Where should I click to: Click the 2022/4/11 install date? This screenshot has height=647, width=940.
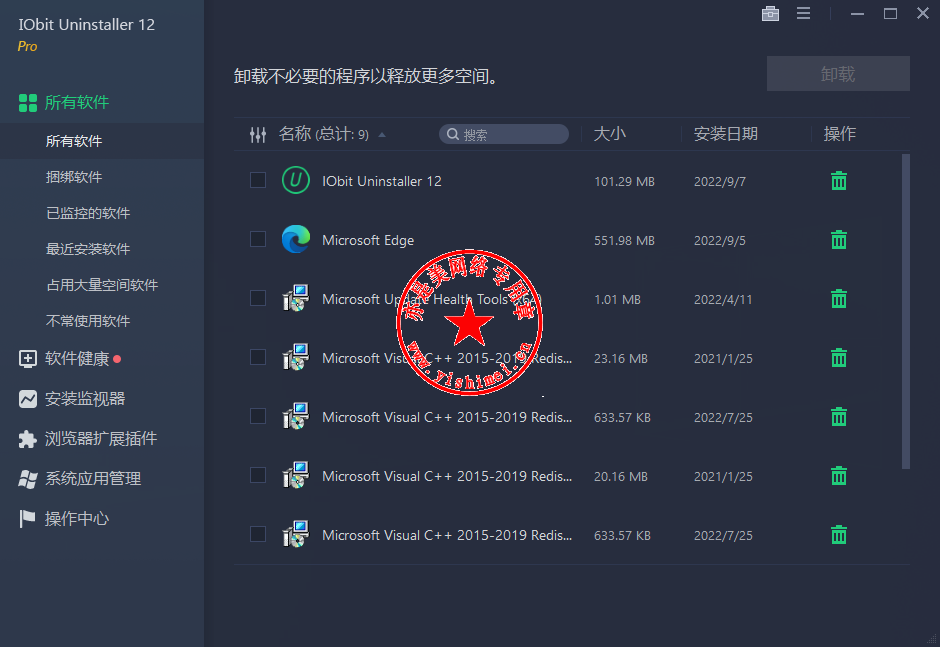723,299
